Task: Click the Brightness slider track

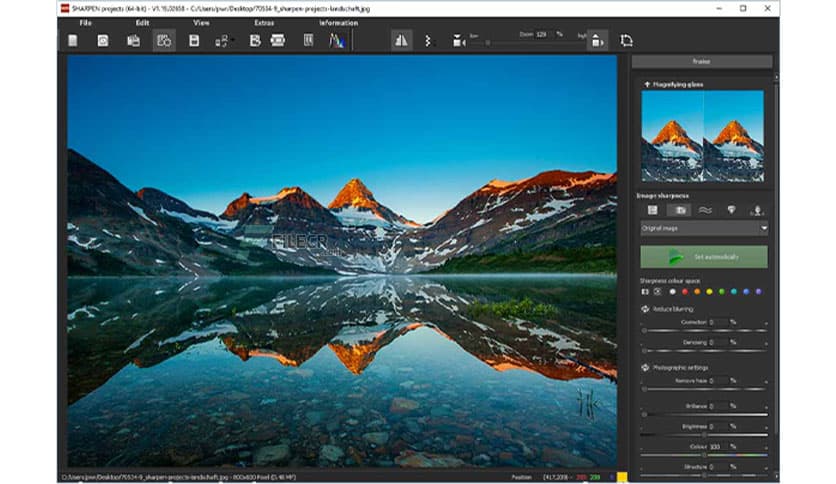Action: tap(704, 434)
